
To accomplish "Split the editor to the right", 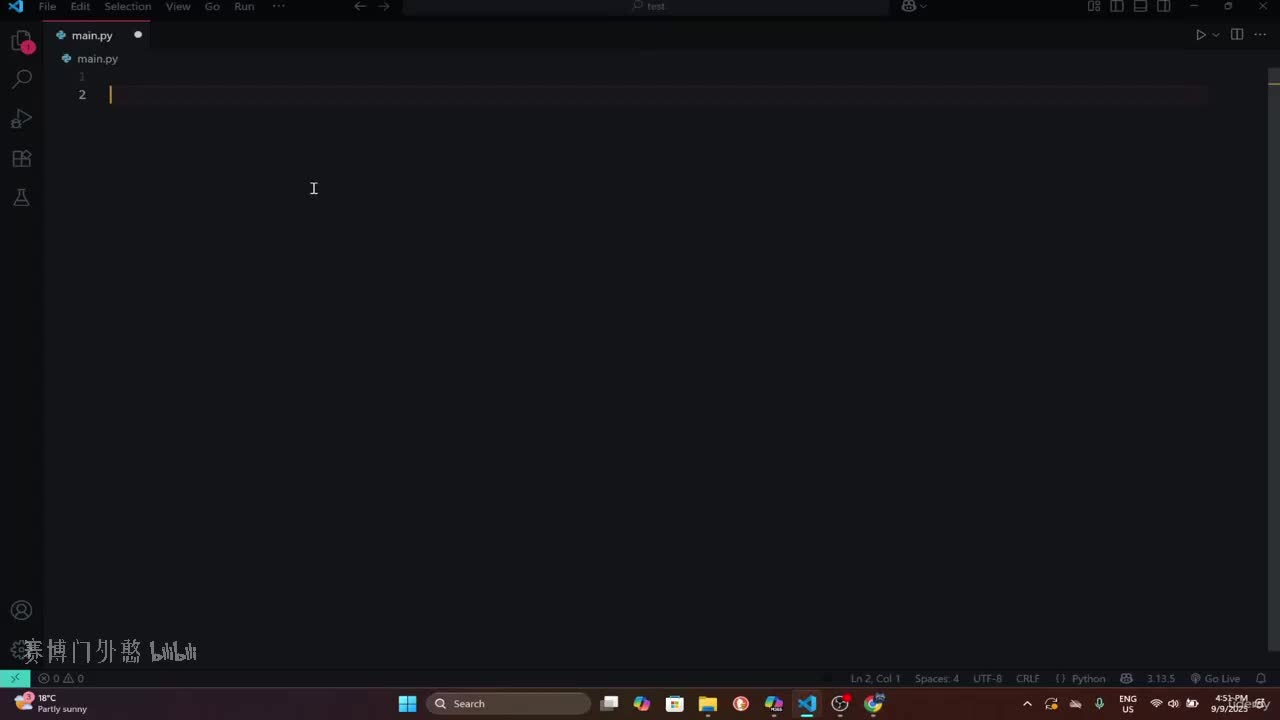I will (x=1237, y=35).
